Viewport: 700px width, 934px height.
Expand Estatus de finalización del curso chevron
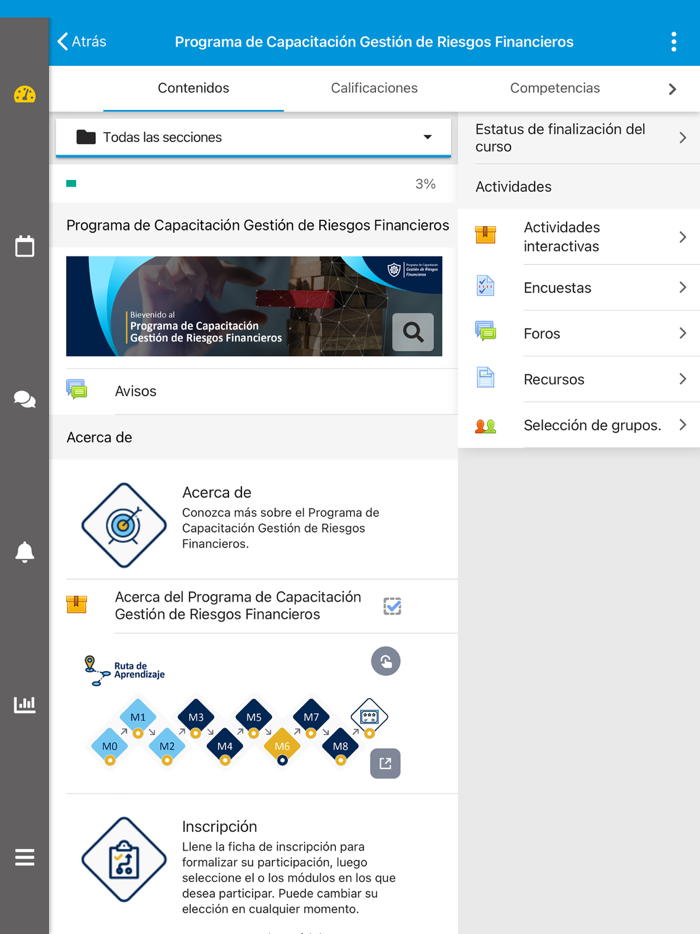coord(683,138)
